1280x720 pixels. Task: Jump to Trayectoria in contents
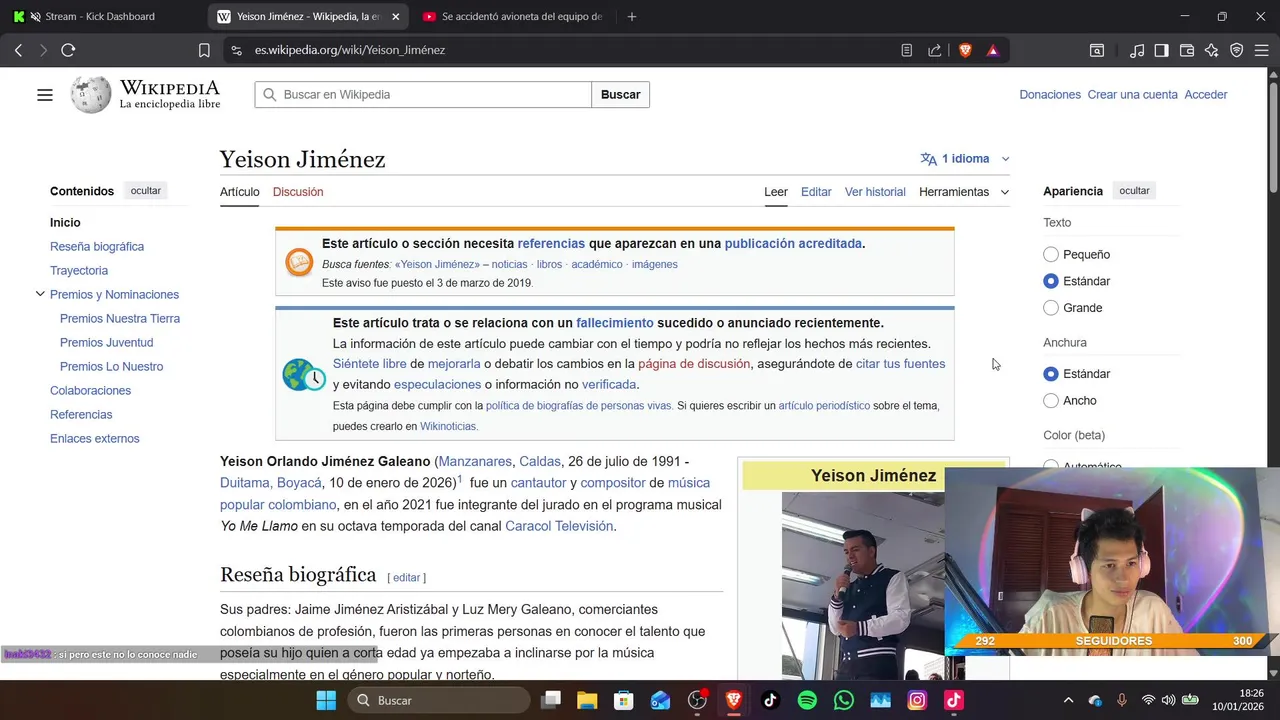tap(79, 271)
